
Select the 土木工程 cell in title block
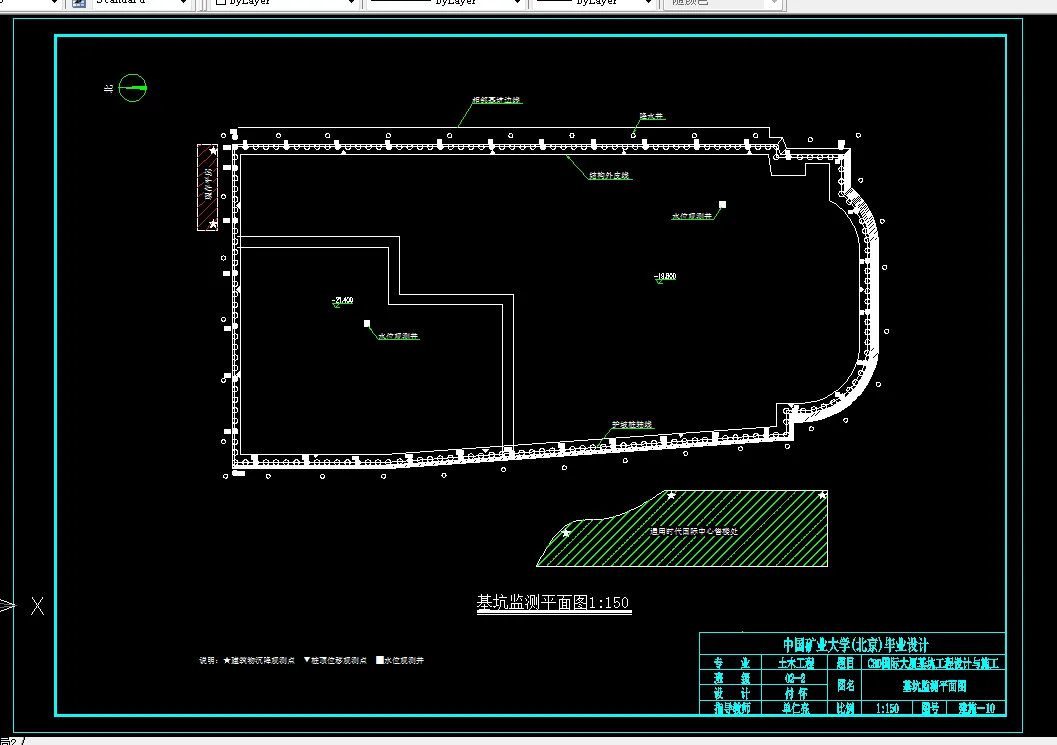point(796,663)
